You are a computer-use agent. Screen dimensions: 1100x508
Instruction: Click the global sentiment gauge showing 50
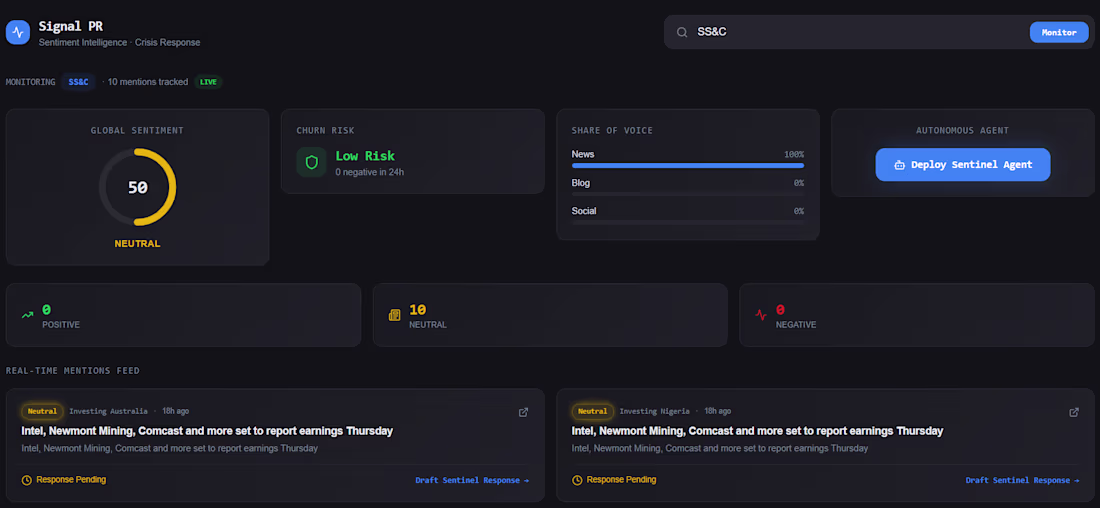click(137, 187)
